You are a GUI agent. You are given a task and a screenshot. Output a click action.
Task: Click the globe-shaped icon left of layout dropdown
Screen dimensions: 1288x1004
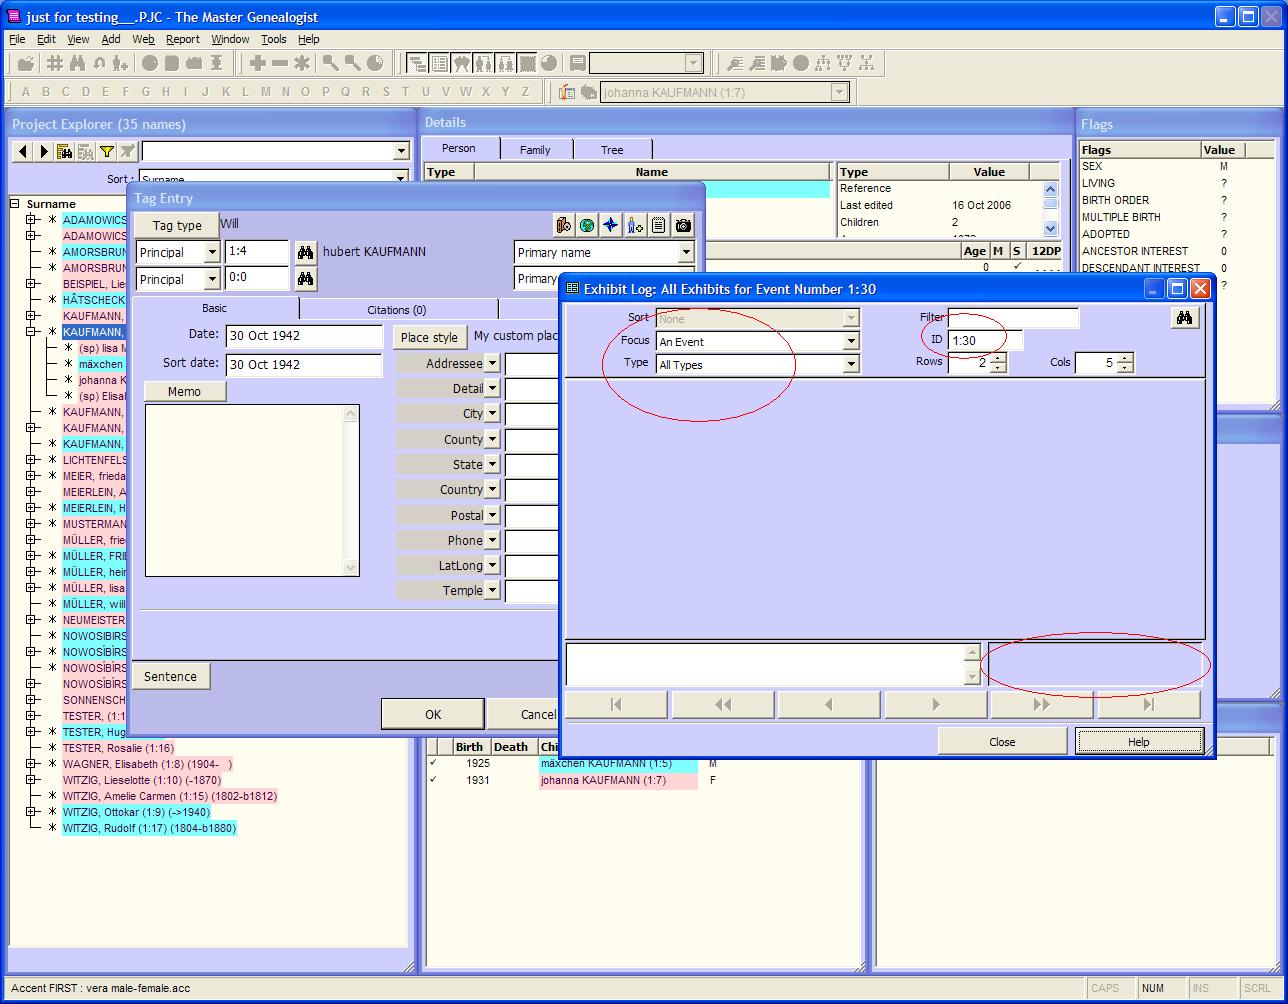(x=549, y=63)
